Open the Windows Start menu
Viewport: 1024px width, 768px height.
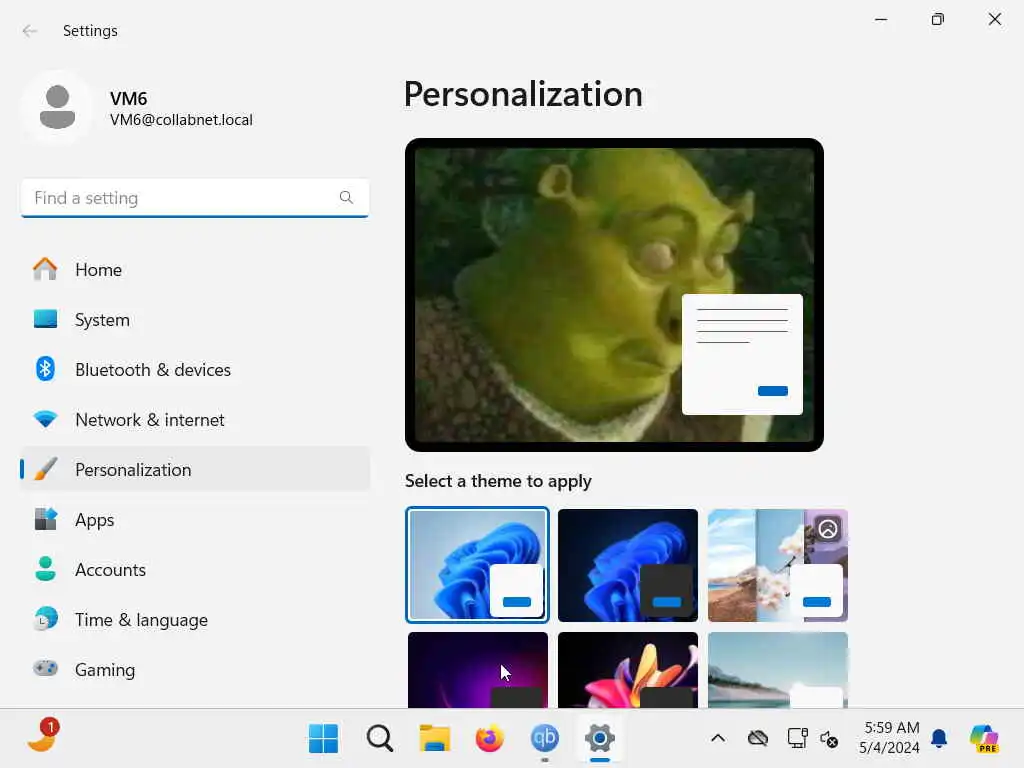click(x=323, y=739)
